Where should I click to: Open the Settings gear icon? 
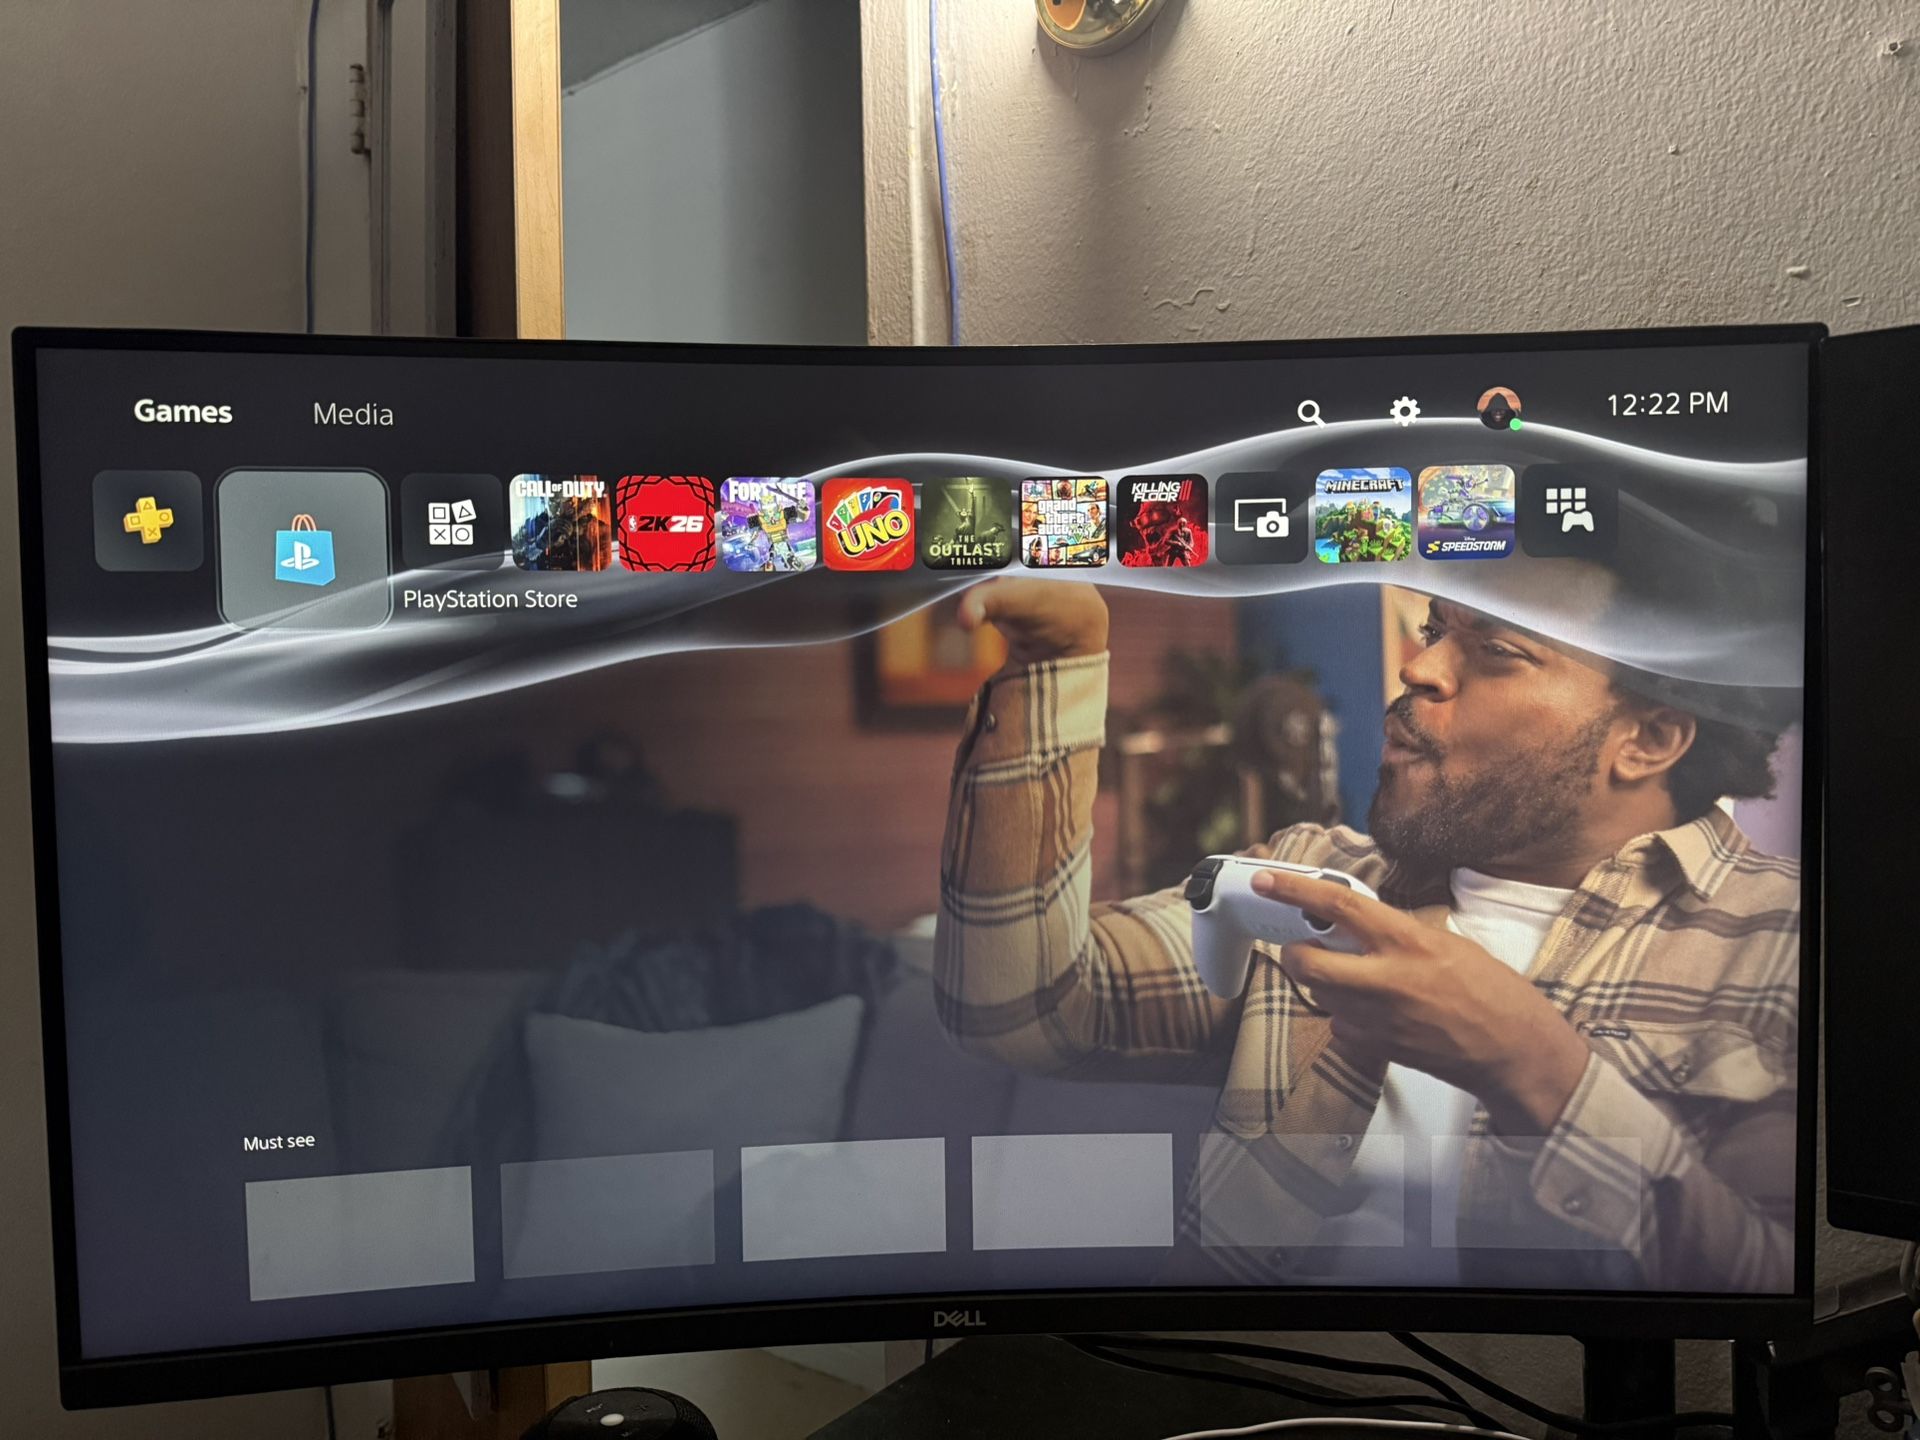[1404, 411]
